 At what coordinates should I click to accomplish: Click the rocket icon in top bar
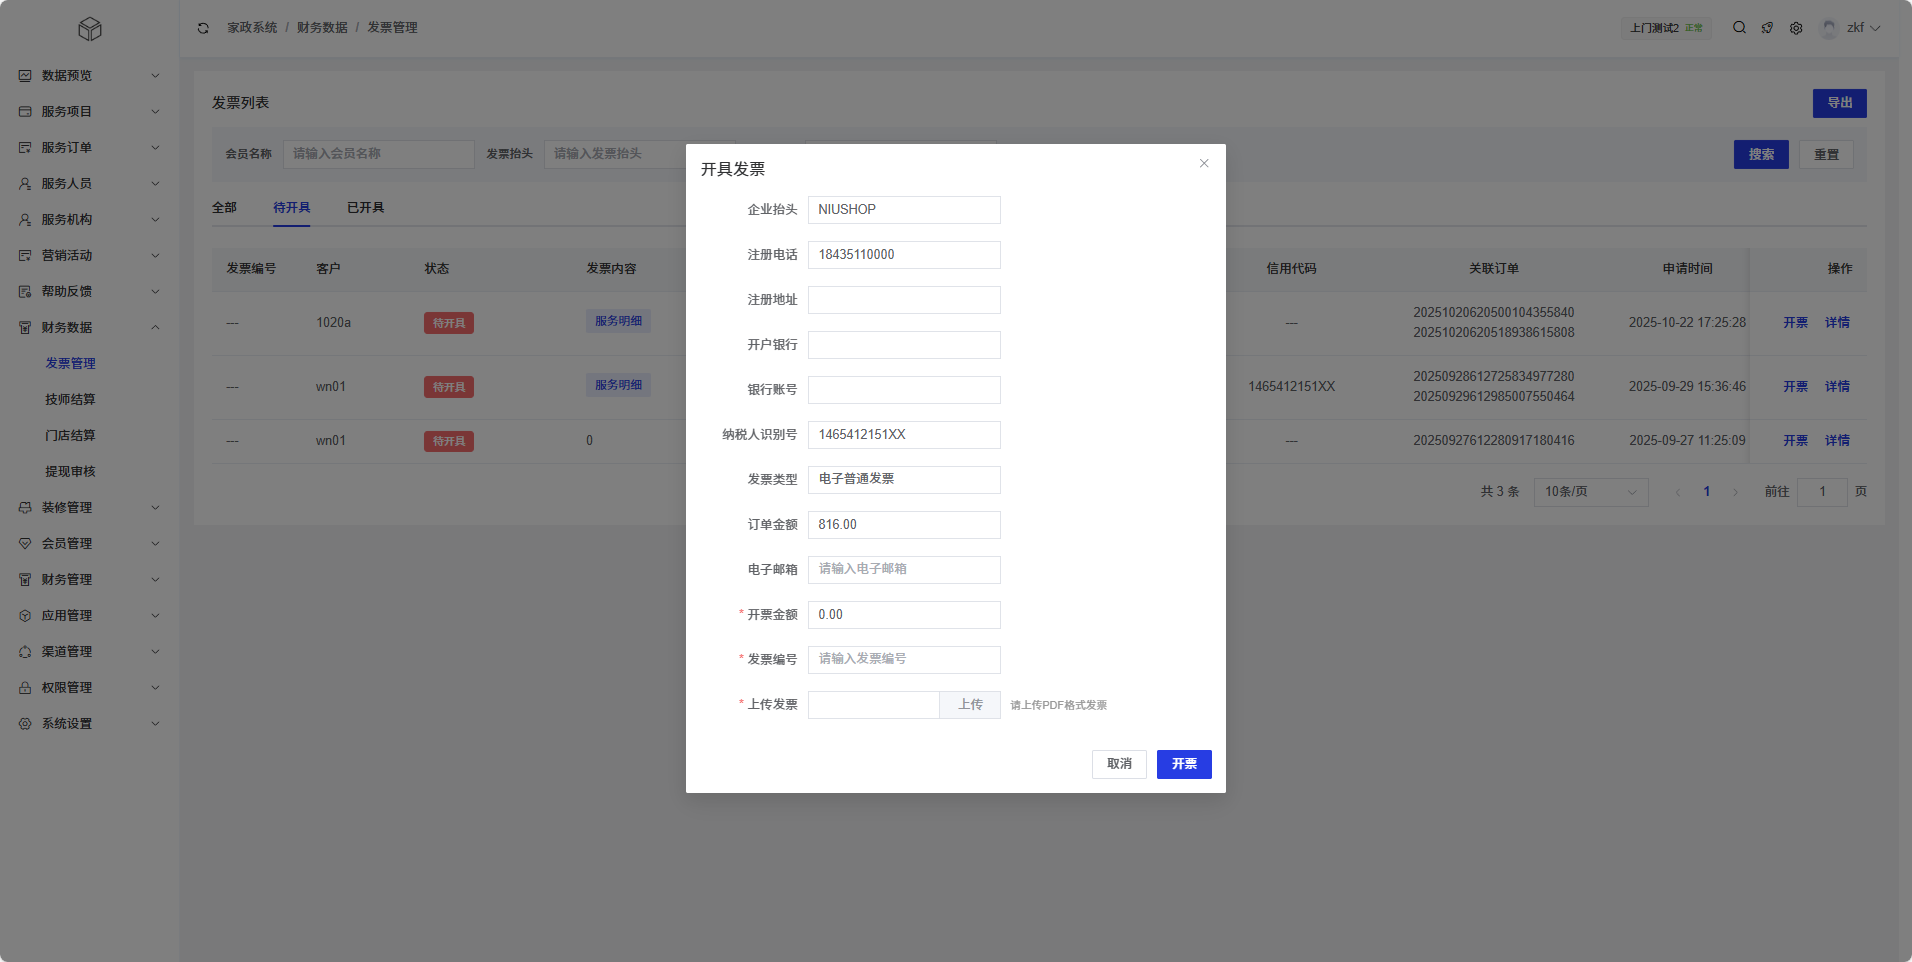(x=1767, y=28)
